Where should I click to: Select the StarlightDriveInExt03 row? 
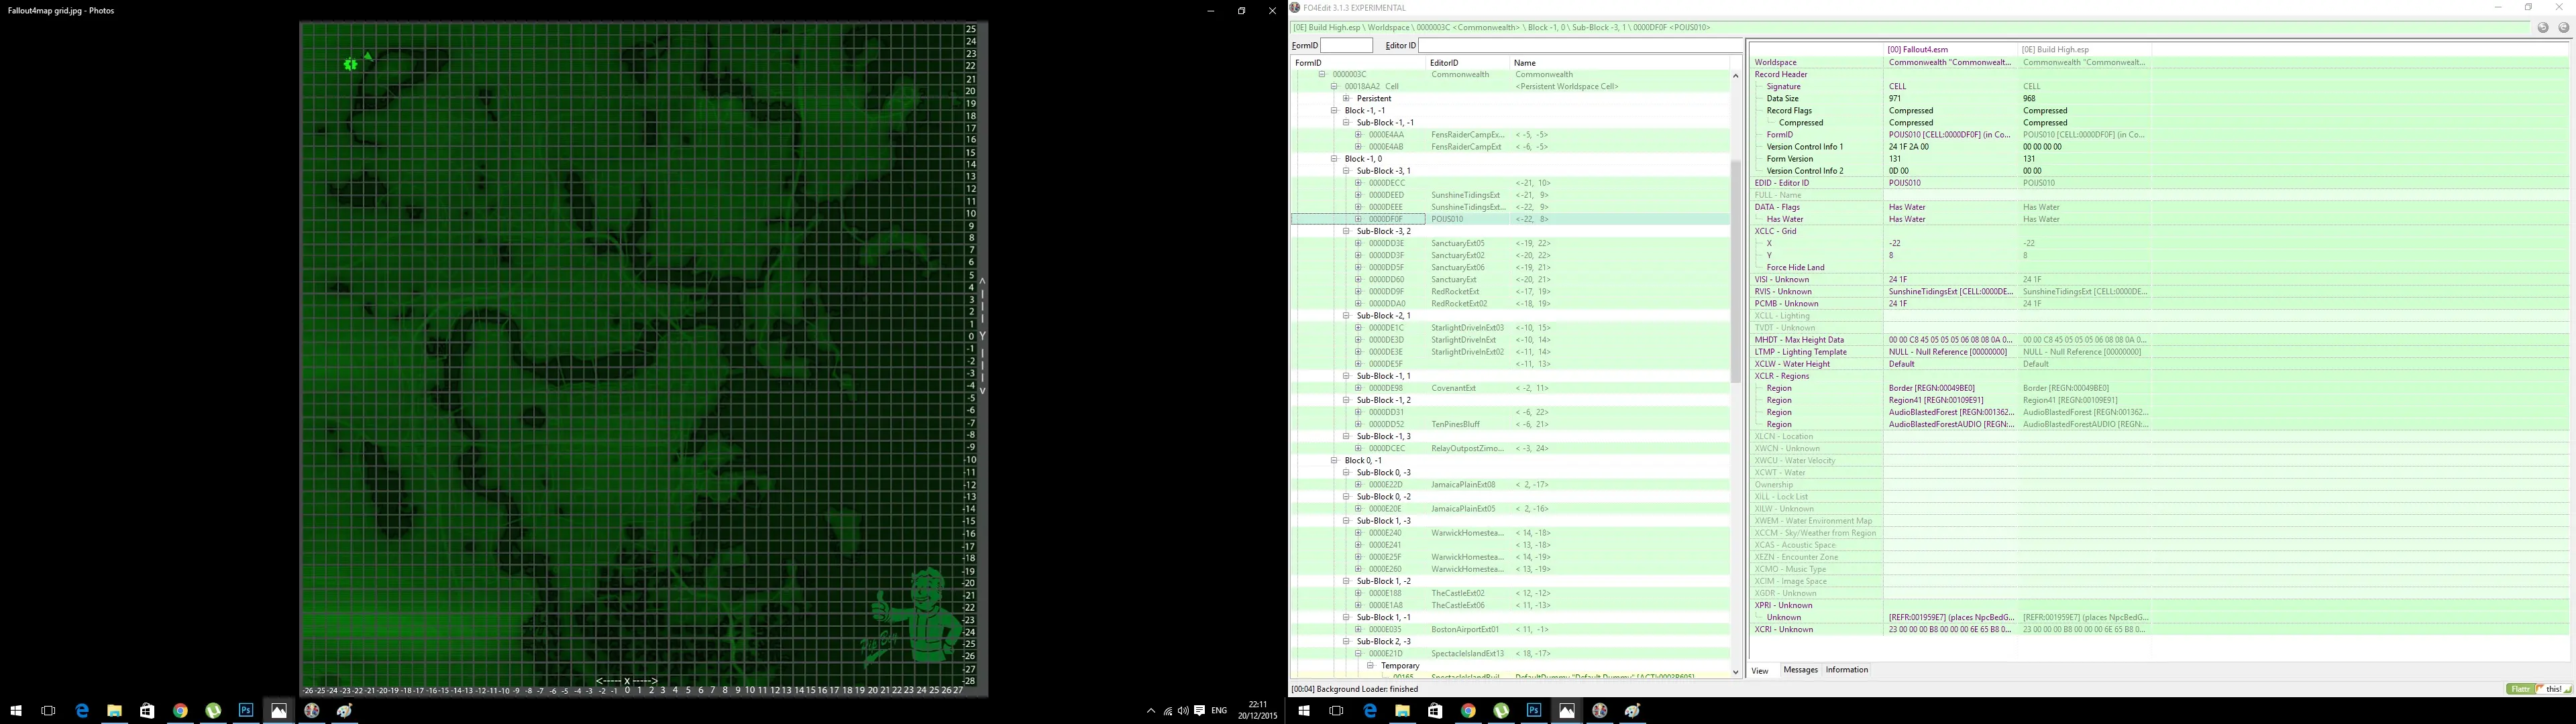[x=1511, y=328]
